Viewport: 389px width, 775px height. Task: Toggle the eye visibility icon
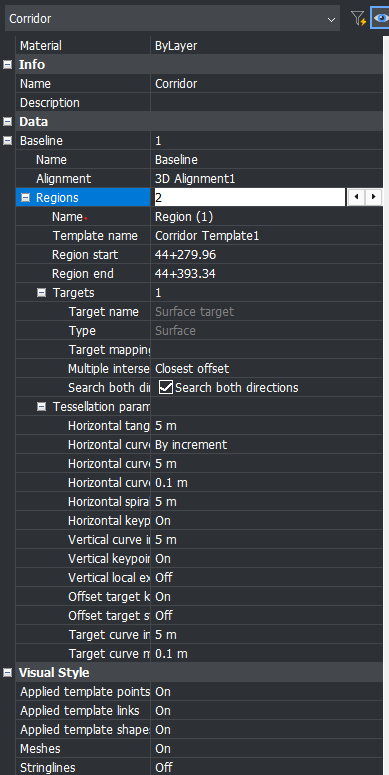tap(380, 19)
